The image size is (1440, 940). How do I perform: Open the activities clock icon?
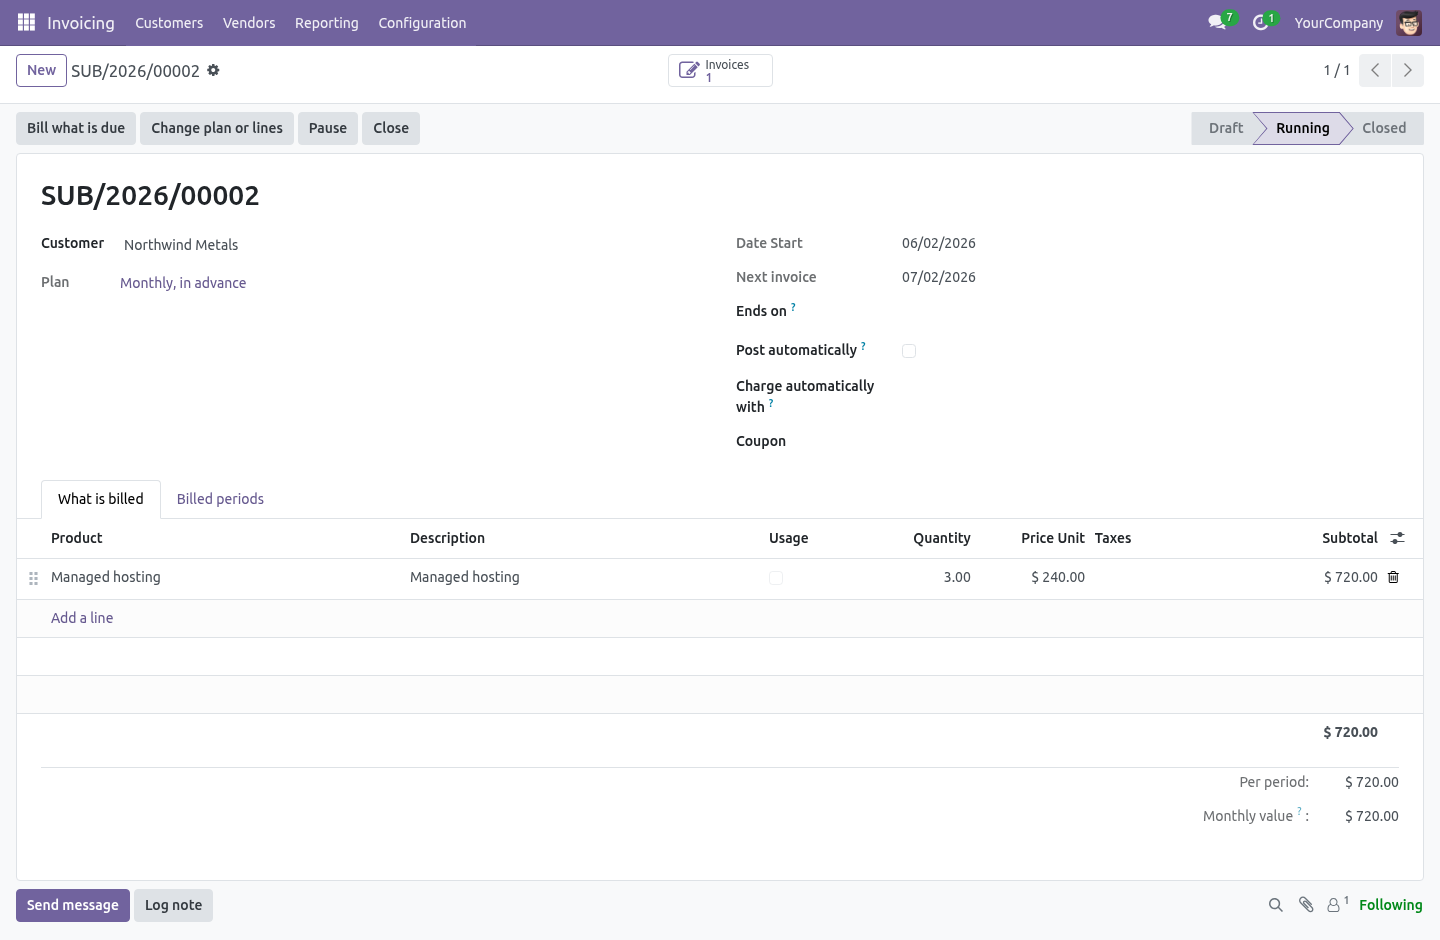pyautogui.click(x=1260, y=22)
